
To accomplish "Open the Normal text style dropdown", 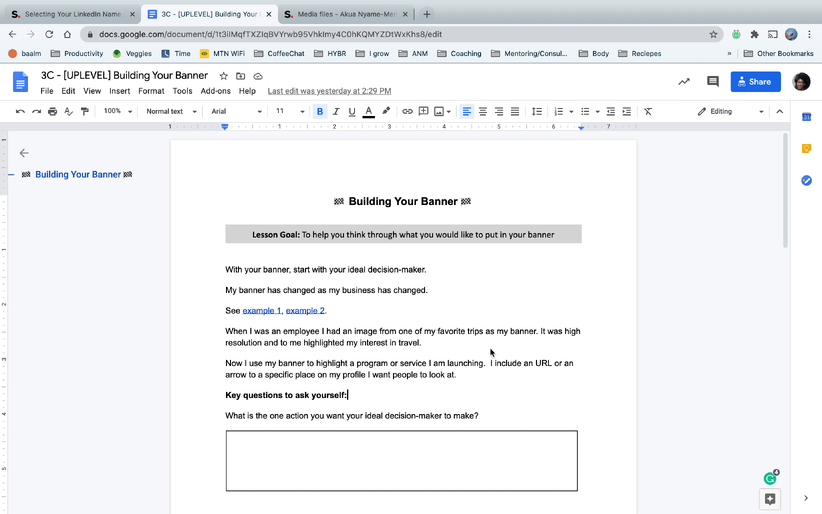I will (171, 111).
